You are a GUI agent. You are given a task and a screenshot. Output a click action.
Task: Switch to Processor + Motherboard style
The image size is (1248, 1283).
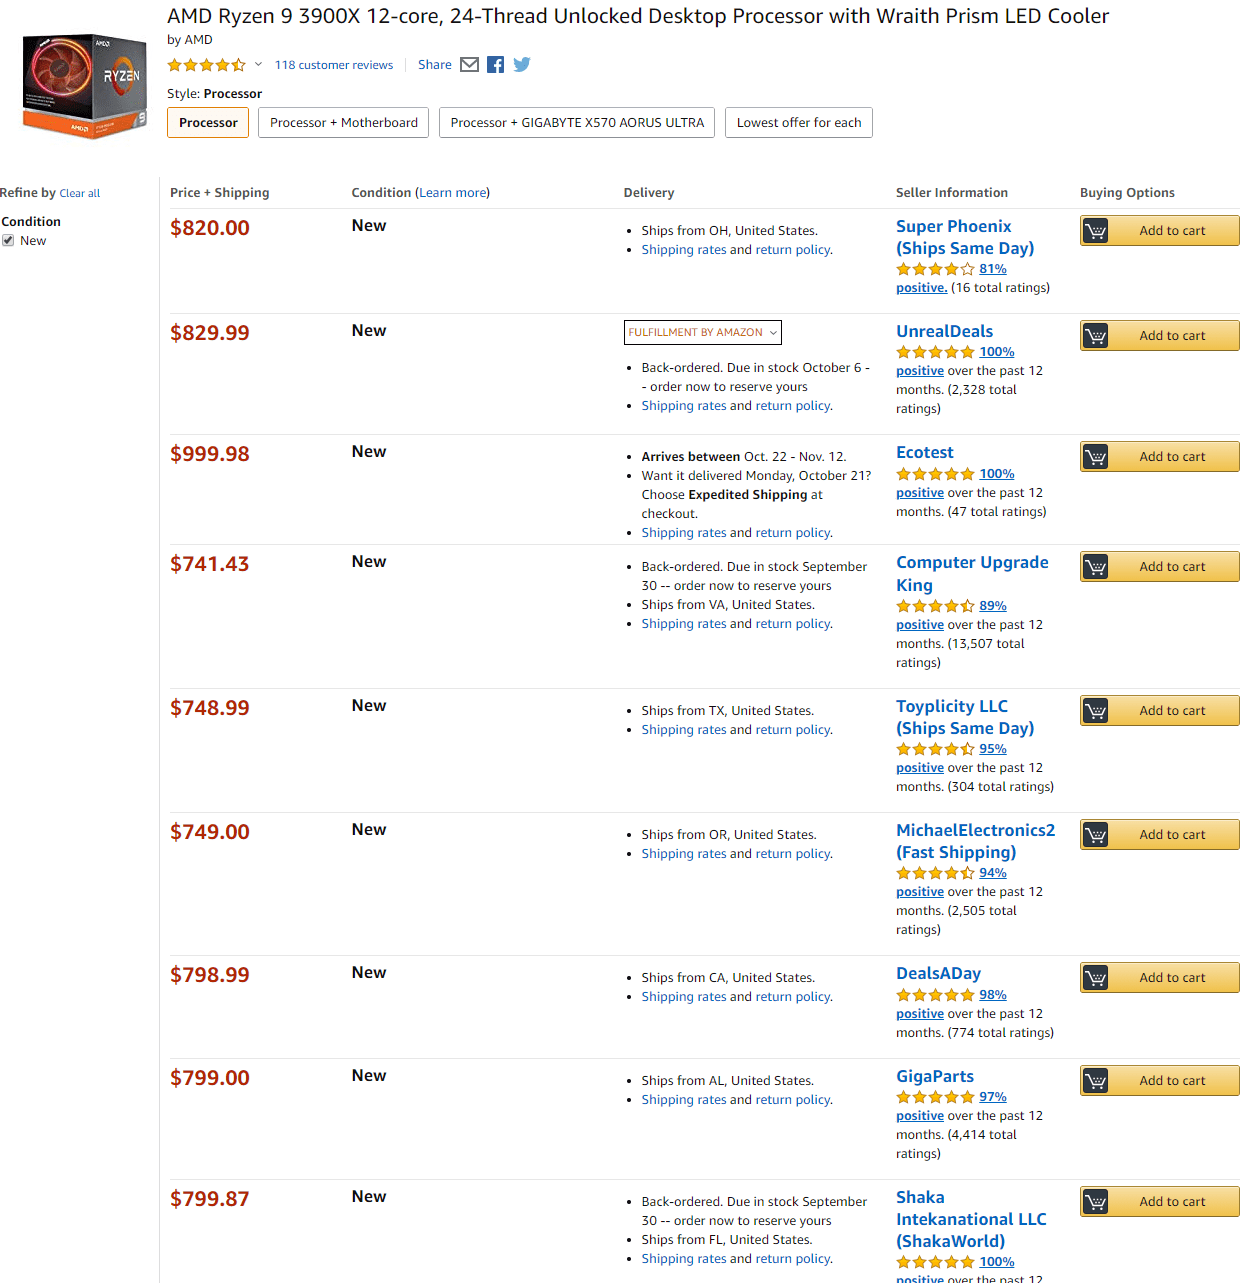(343, 122)
